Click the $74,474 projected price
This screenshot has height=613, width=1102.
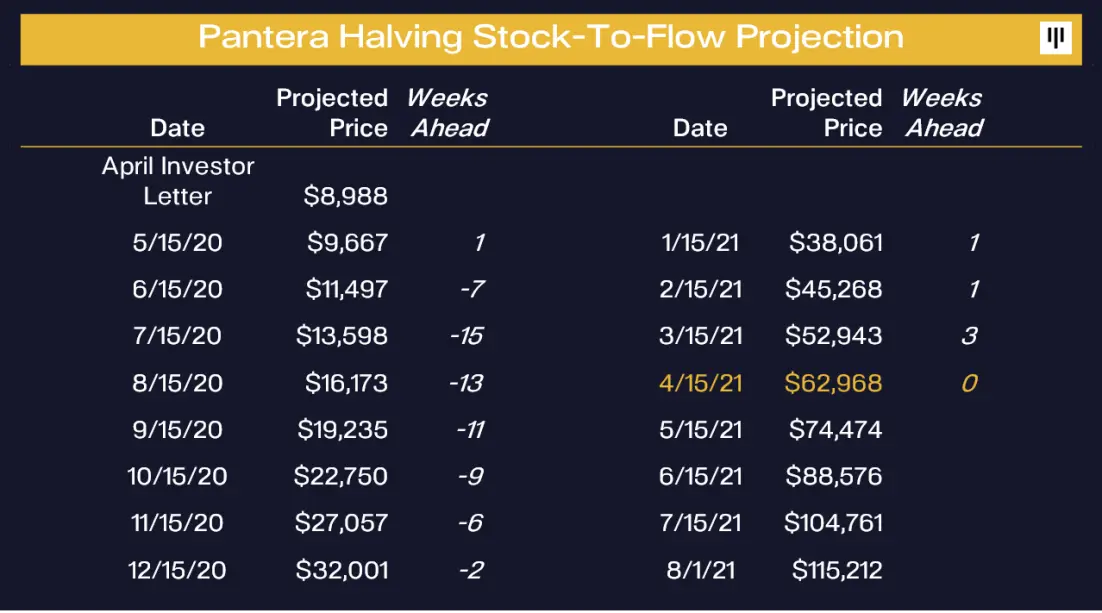pyautogui.click(x=835, y=430)
